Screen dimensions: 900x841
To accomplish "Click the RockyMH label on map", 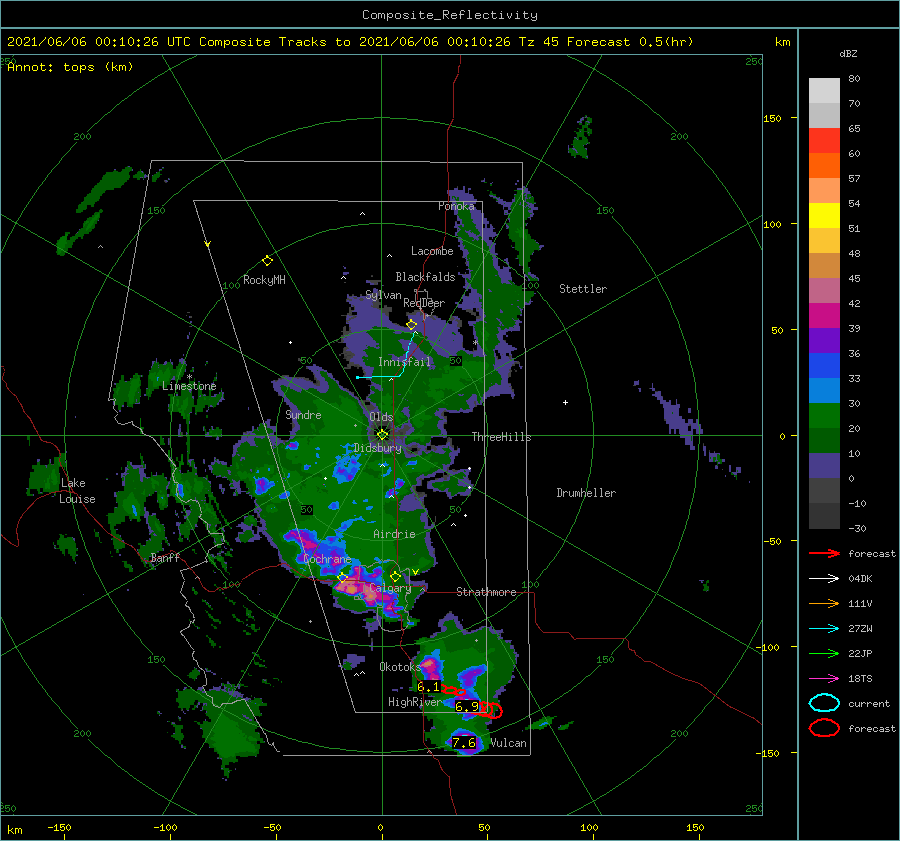I will pyautogui.click(x=264, y=280).
